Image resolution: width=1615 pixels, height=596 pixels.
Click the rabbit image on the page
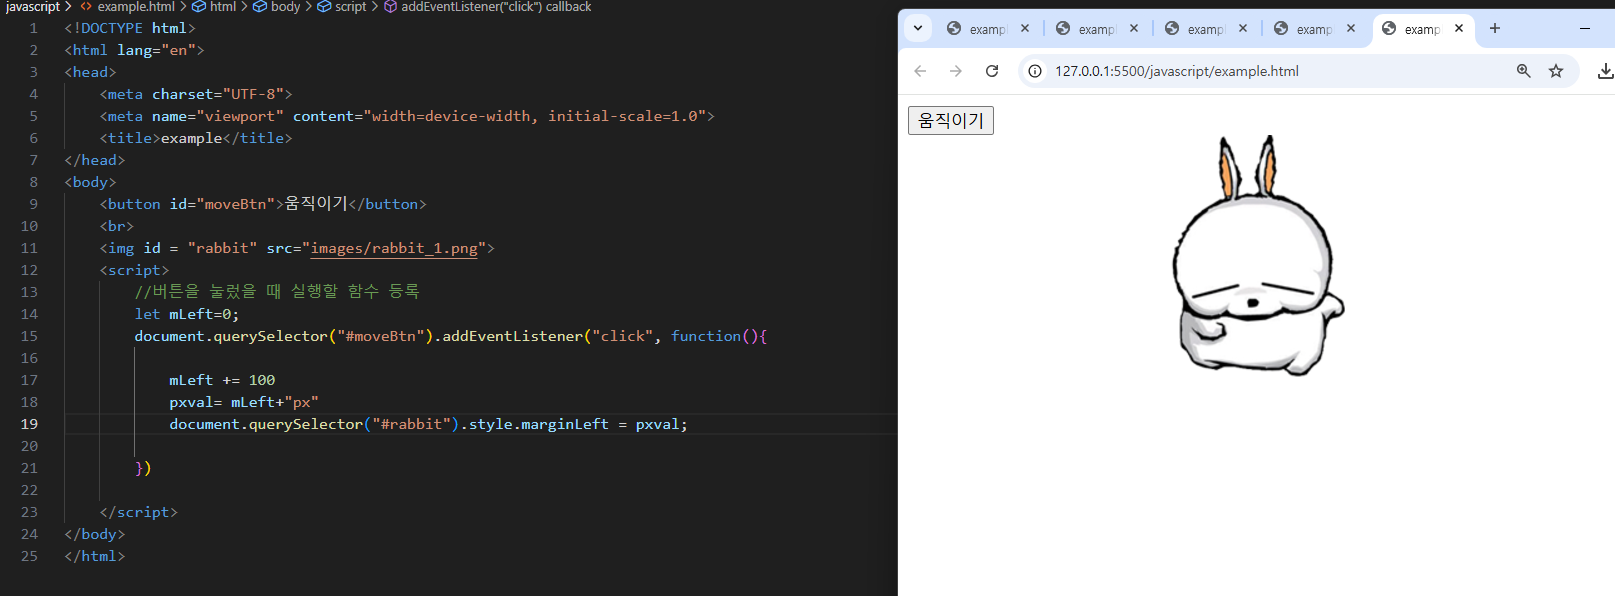coord(1258,256)
